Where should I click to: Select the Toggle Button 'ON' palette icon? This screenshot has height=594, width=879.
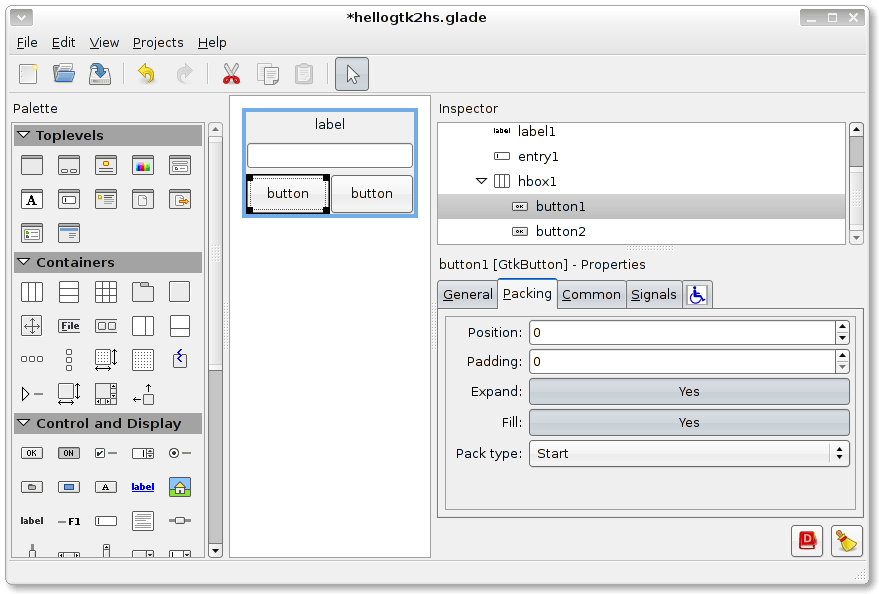(x=67, y=453)
